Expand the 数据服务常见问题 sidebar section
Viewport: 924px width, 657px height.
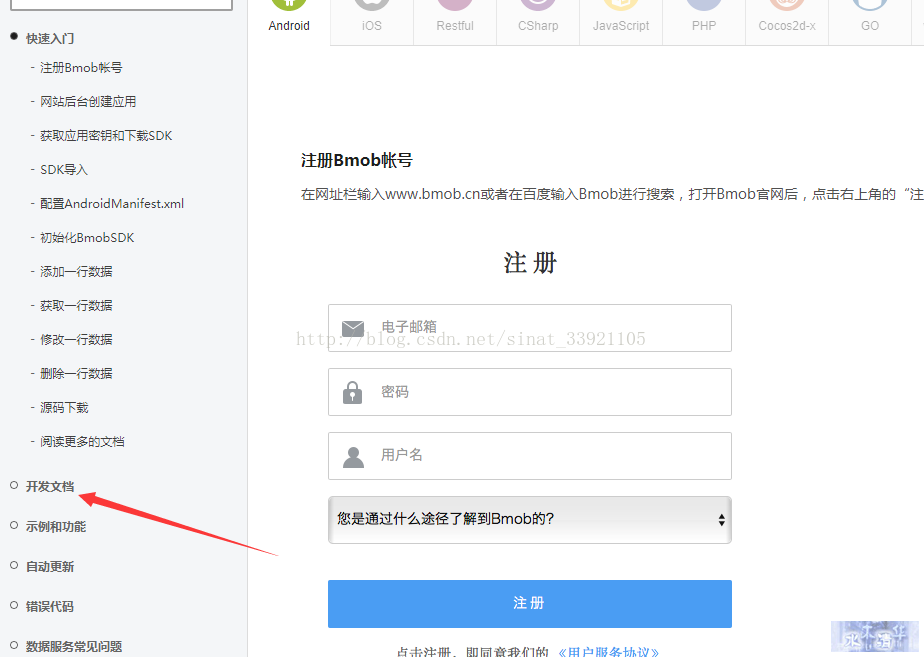point(74,646)
